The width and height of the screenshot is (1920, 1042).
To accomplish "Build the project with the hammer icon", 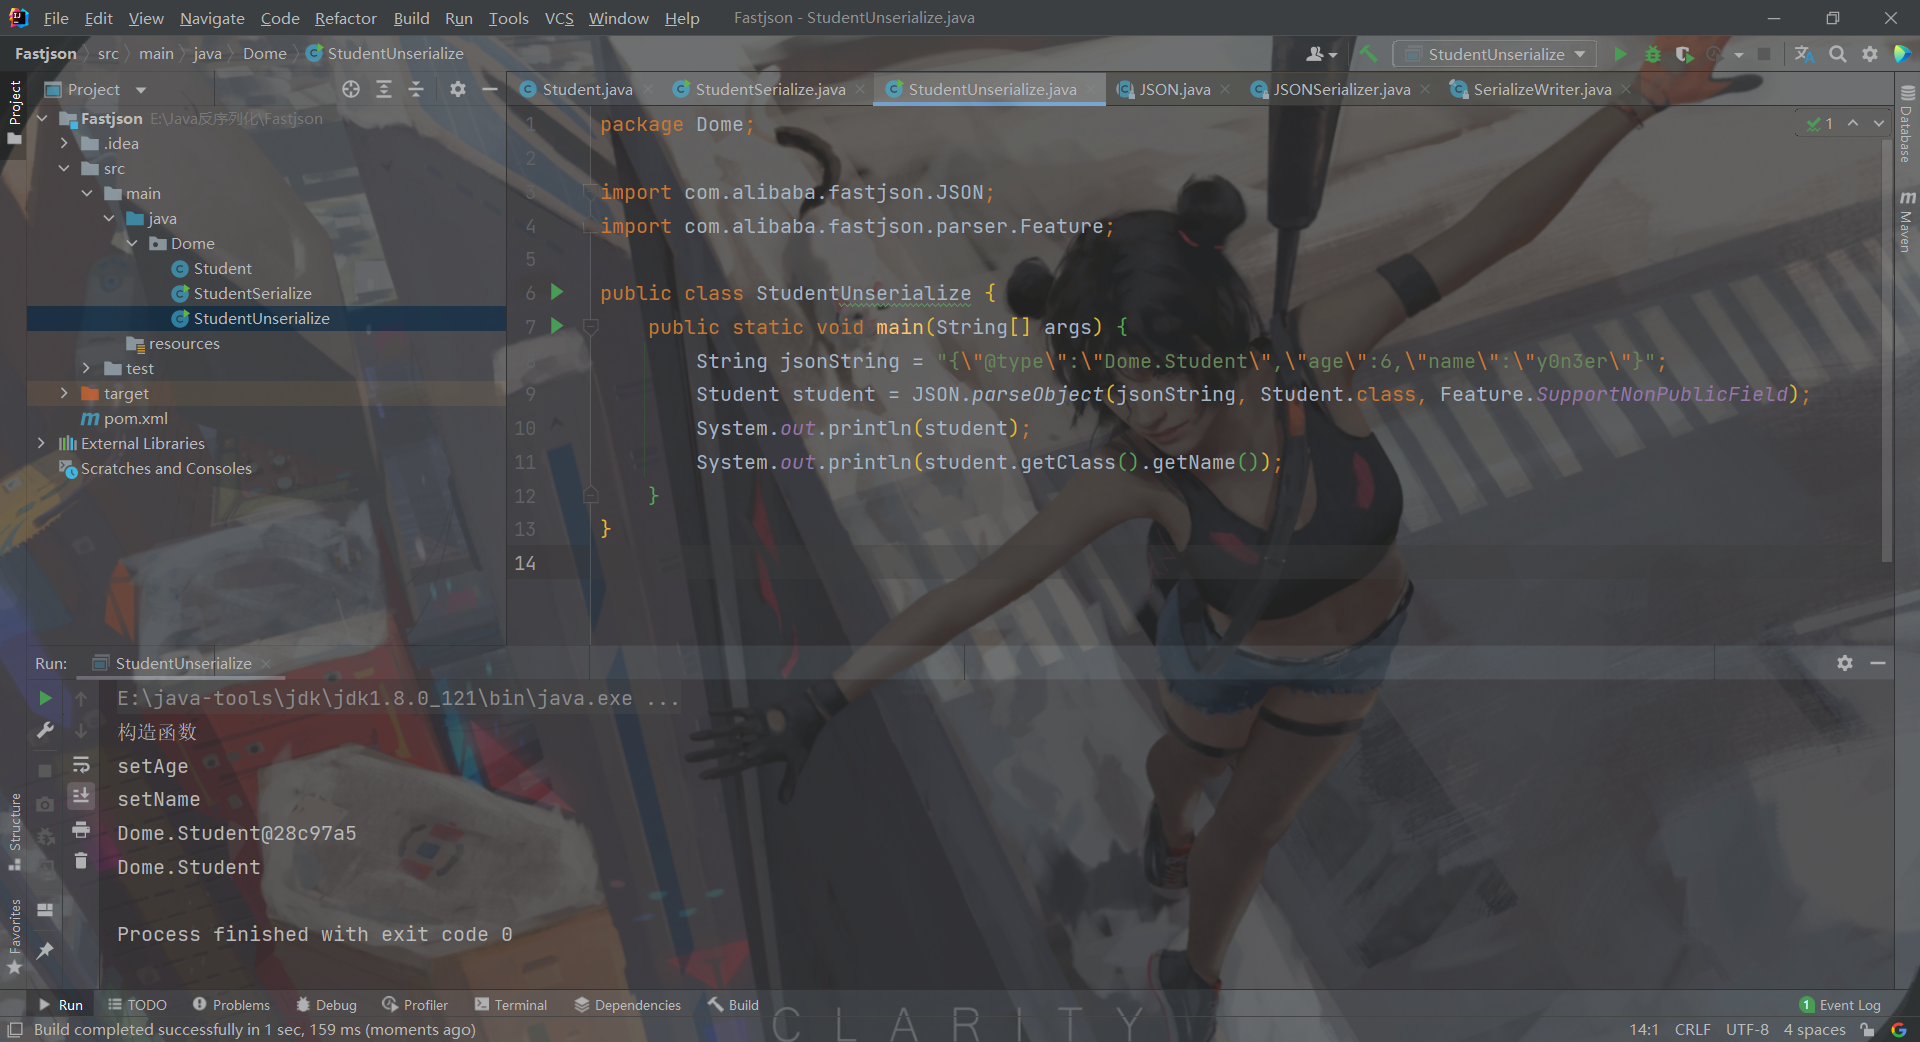I will 1369,54.
